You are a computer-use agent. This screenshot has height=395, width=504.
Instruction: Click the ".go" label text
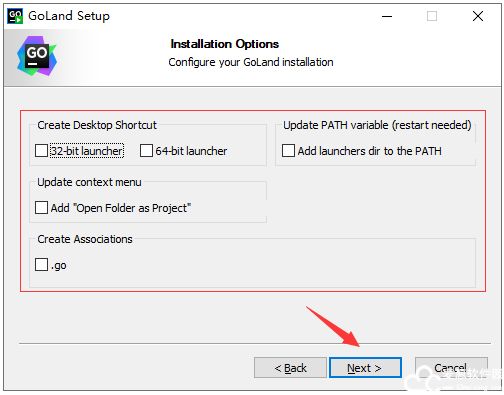click(59, 266)
